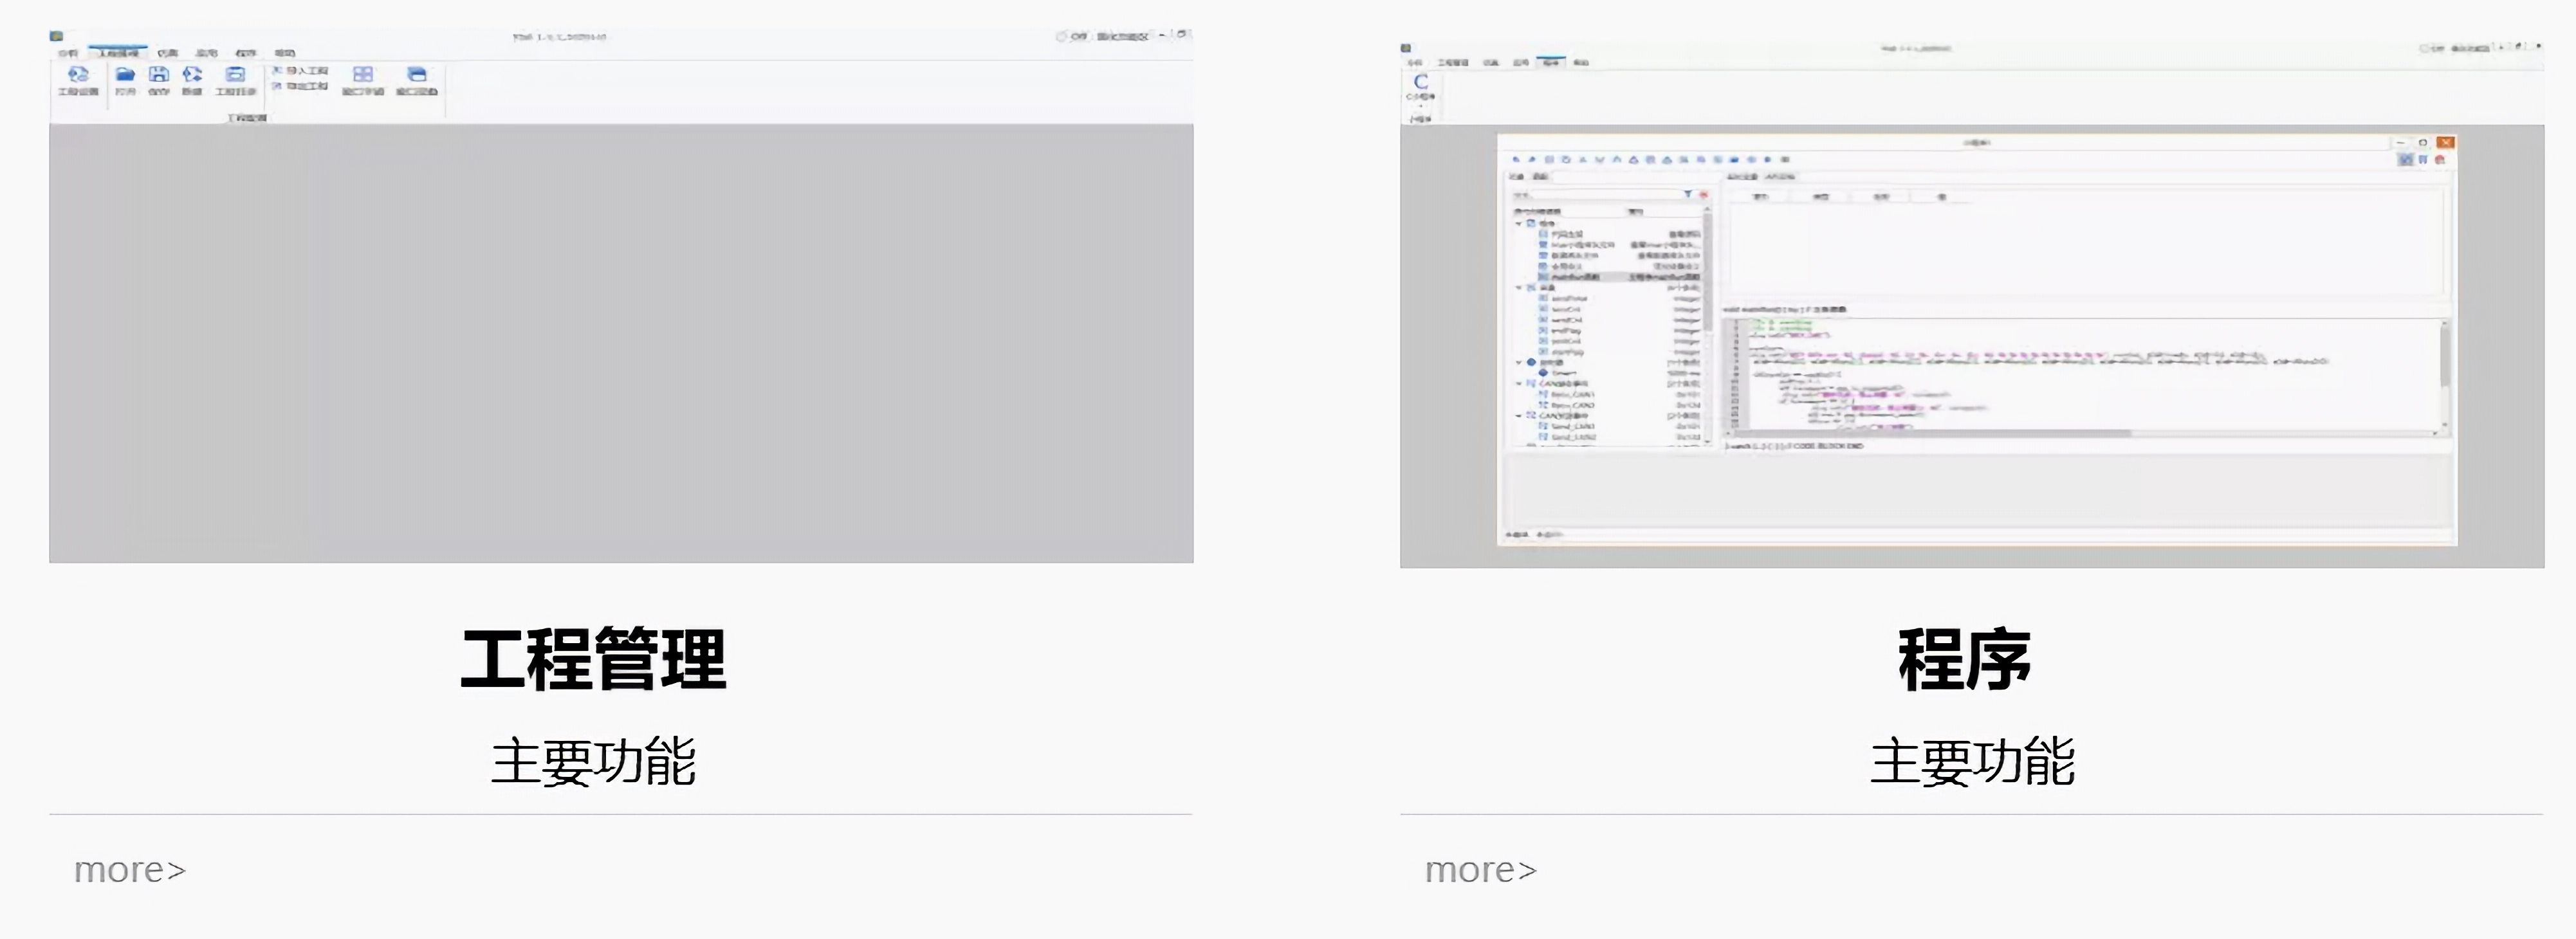The image size is (2576, 939).
Task: Click the leftmost project settings ribbon icon
Action: 78,75
